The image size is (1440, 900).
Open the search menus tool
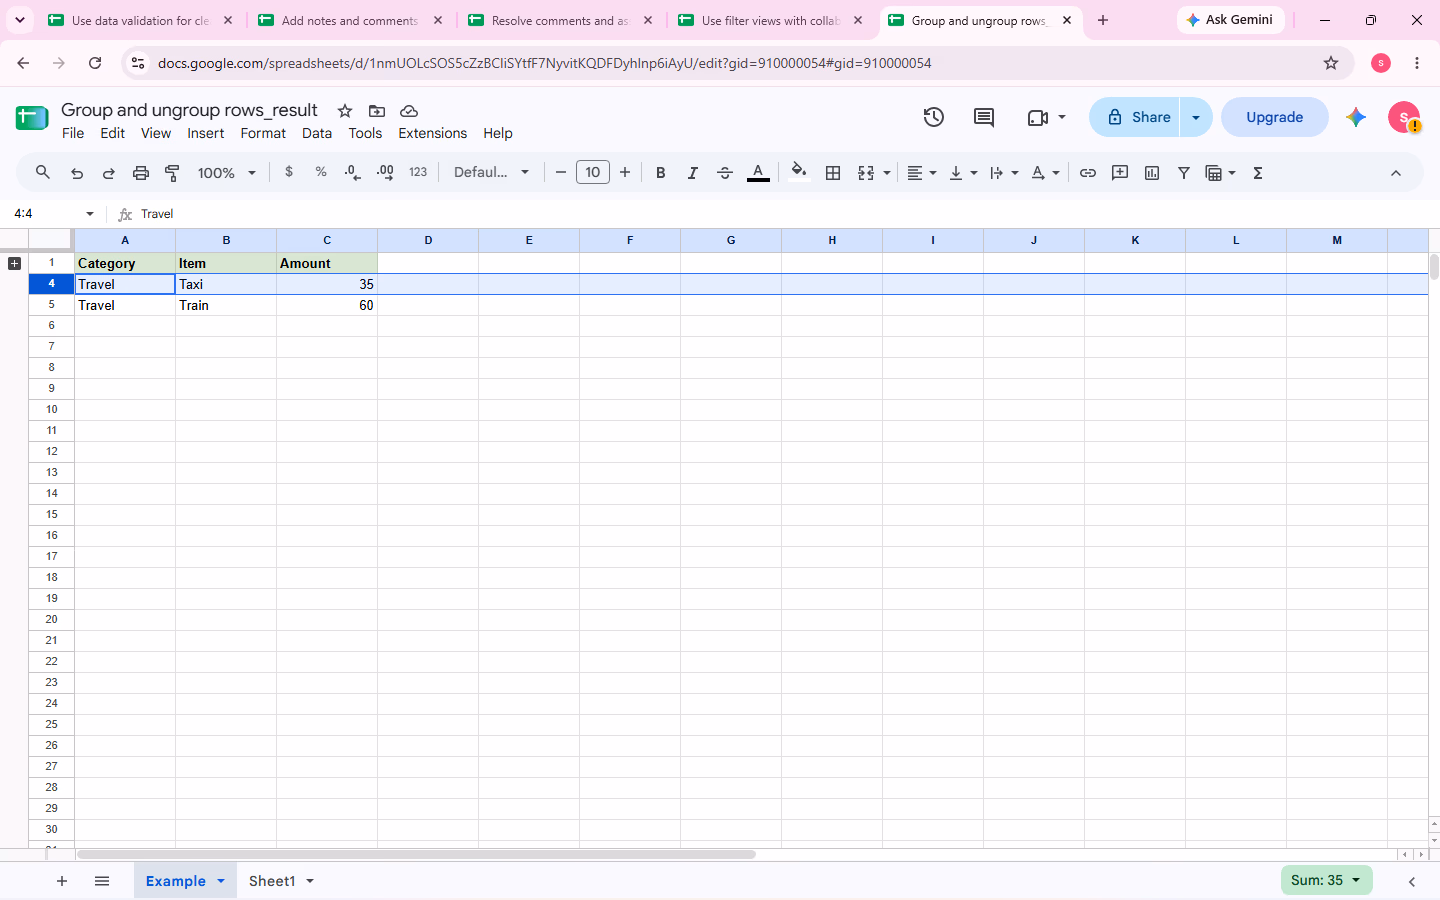tap(43, 173)
